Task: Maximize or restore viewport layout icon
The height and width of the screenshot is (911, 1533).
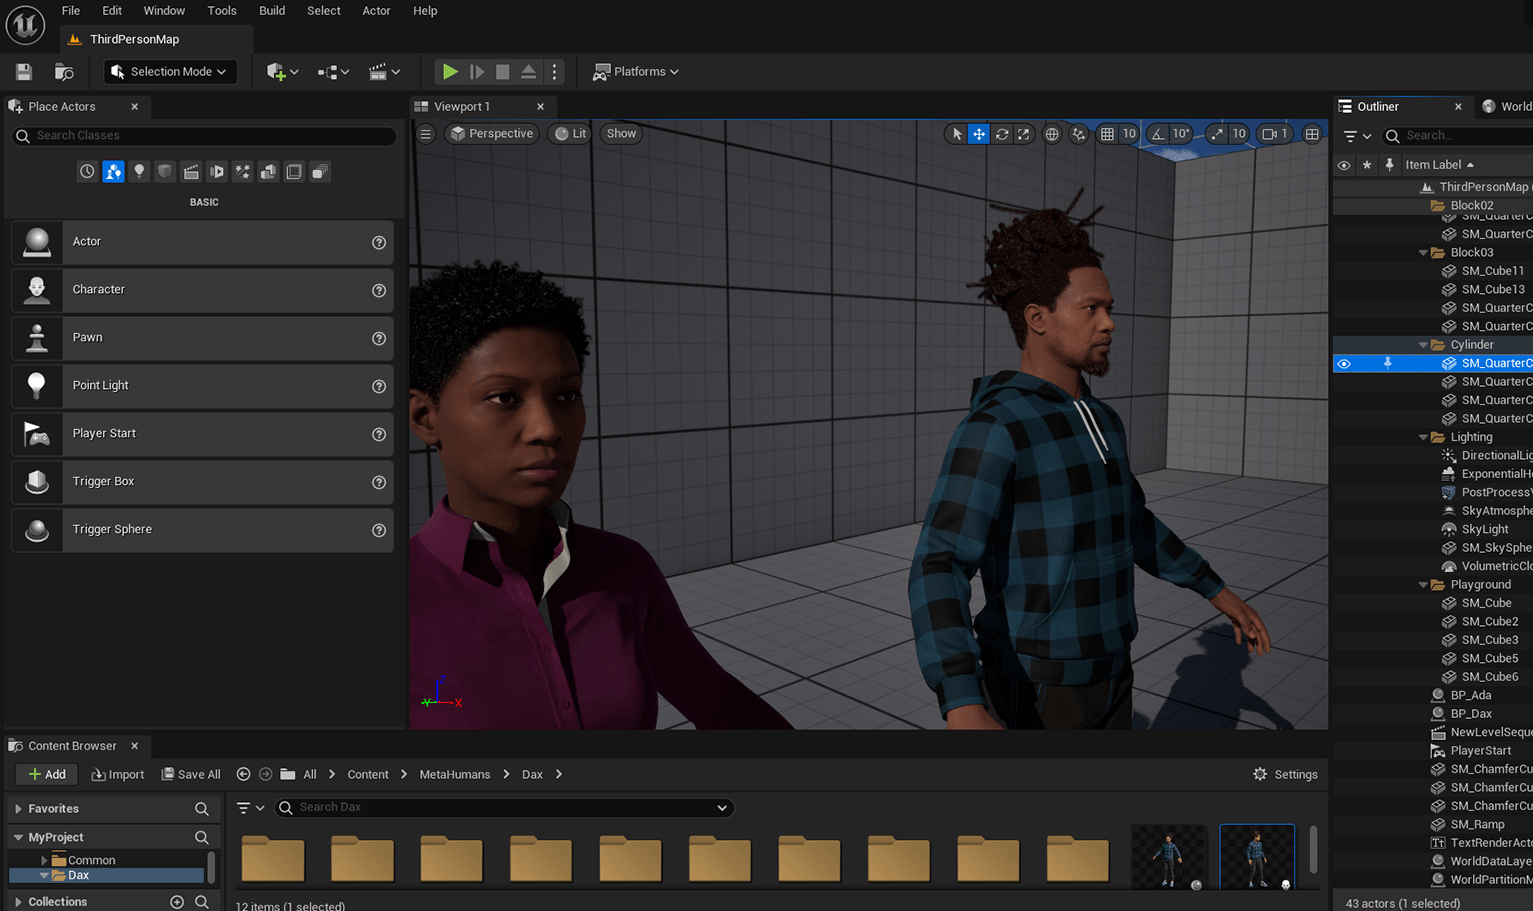Action: pyautogui.click(x=1312, y=134)
